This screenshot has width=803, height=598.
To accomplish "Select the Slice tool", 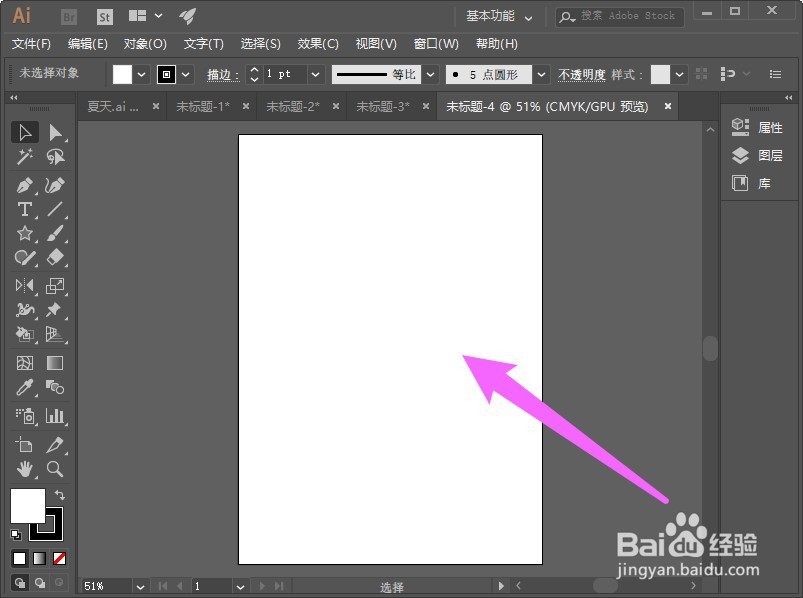I will [55, 444].
